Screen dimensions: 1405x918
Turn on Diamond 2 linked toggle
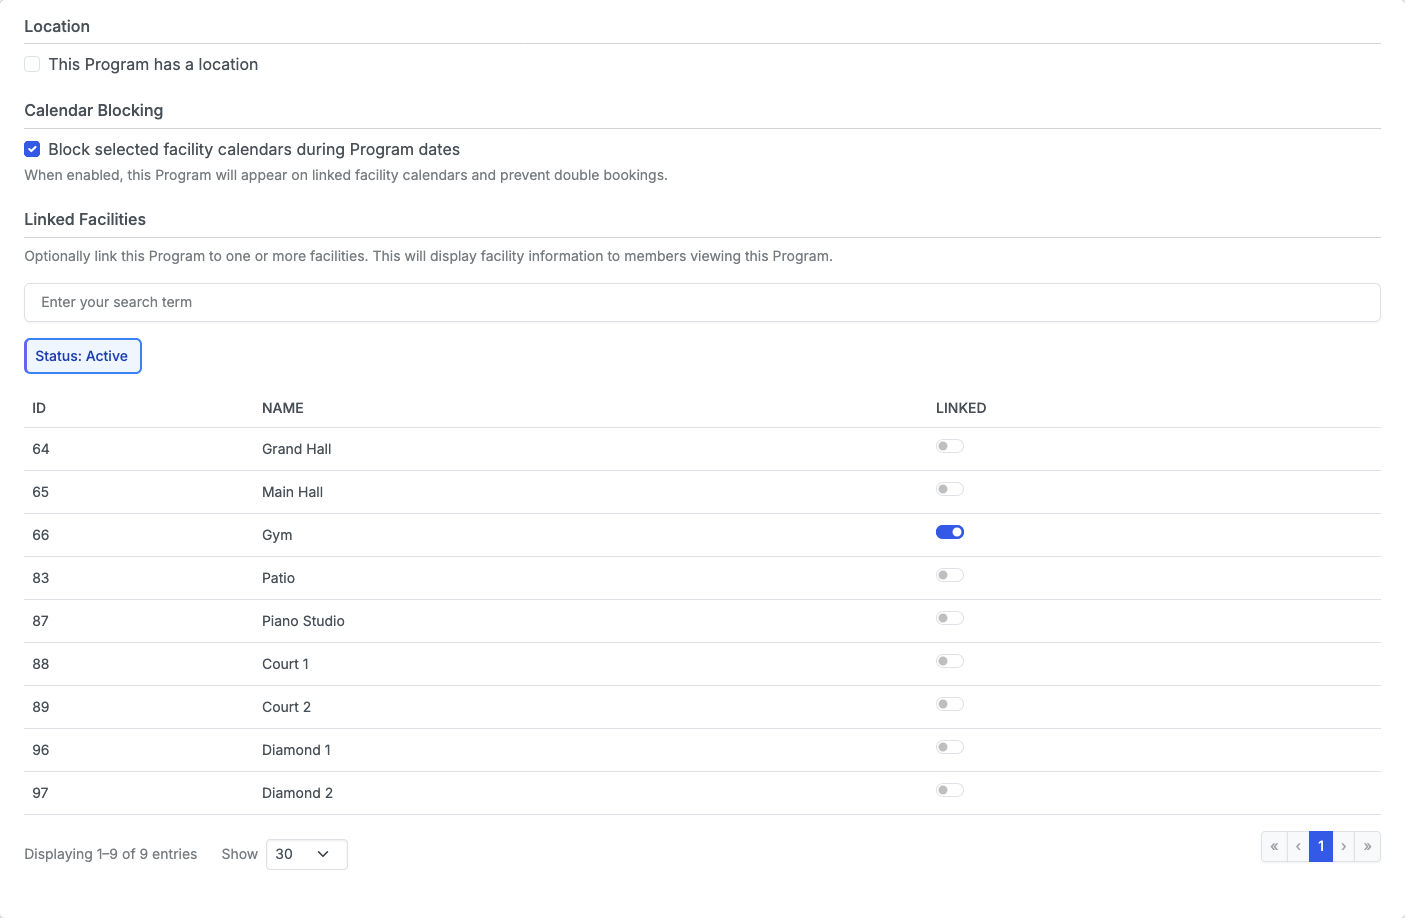[950, 790]
